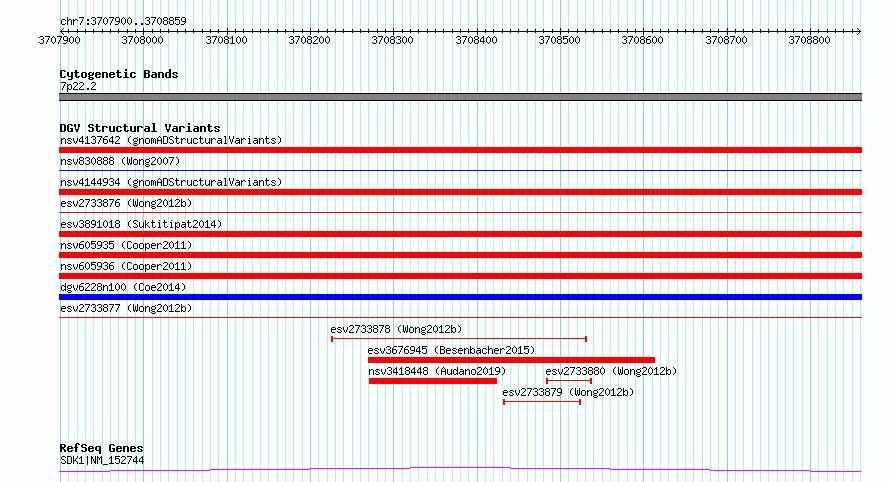Viewport: 890px width, 482px height.
Task: Select the esv2733878 (Wong2012b) label
Action: click(x=396, y=329)
